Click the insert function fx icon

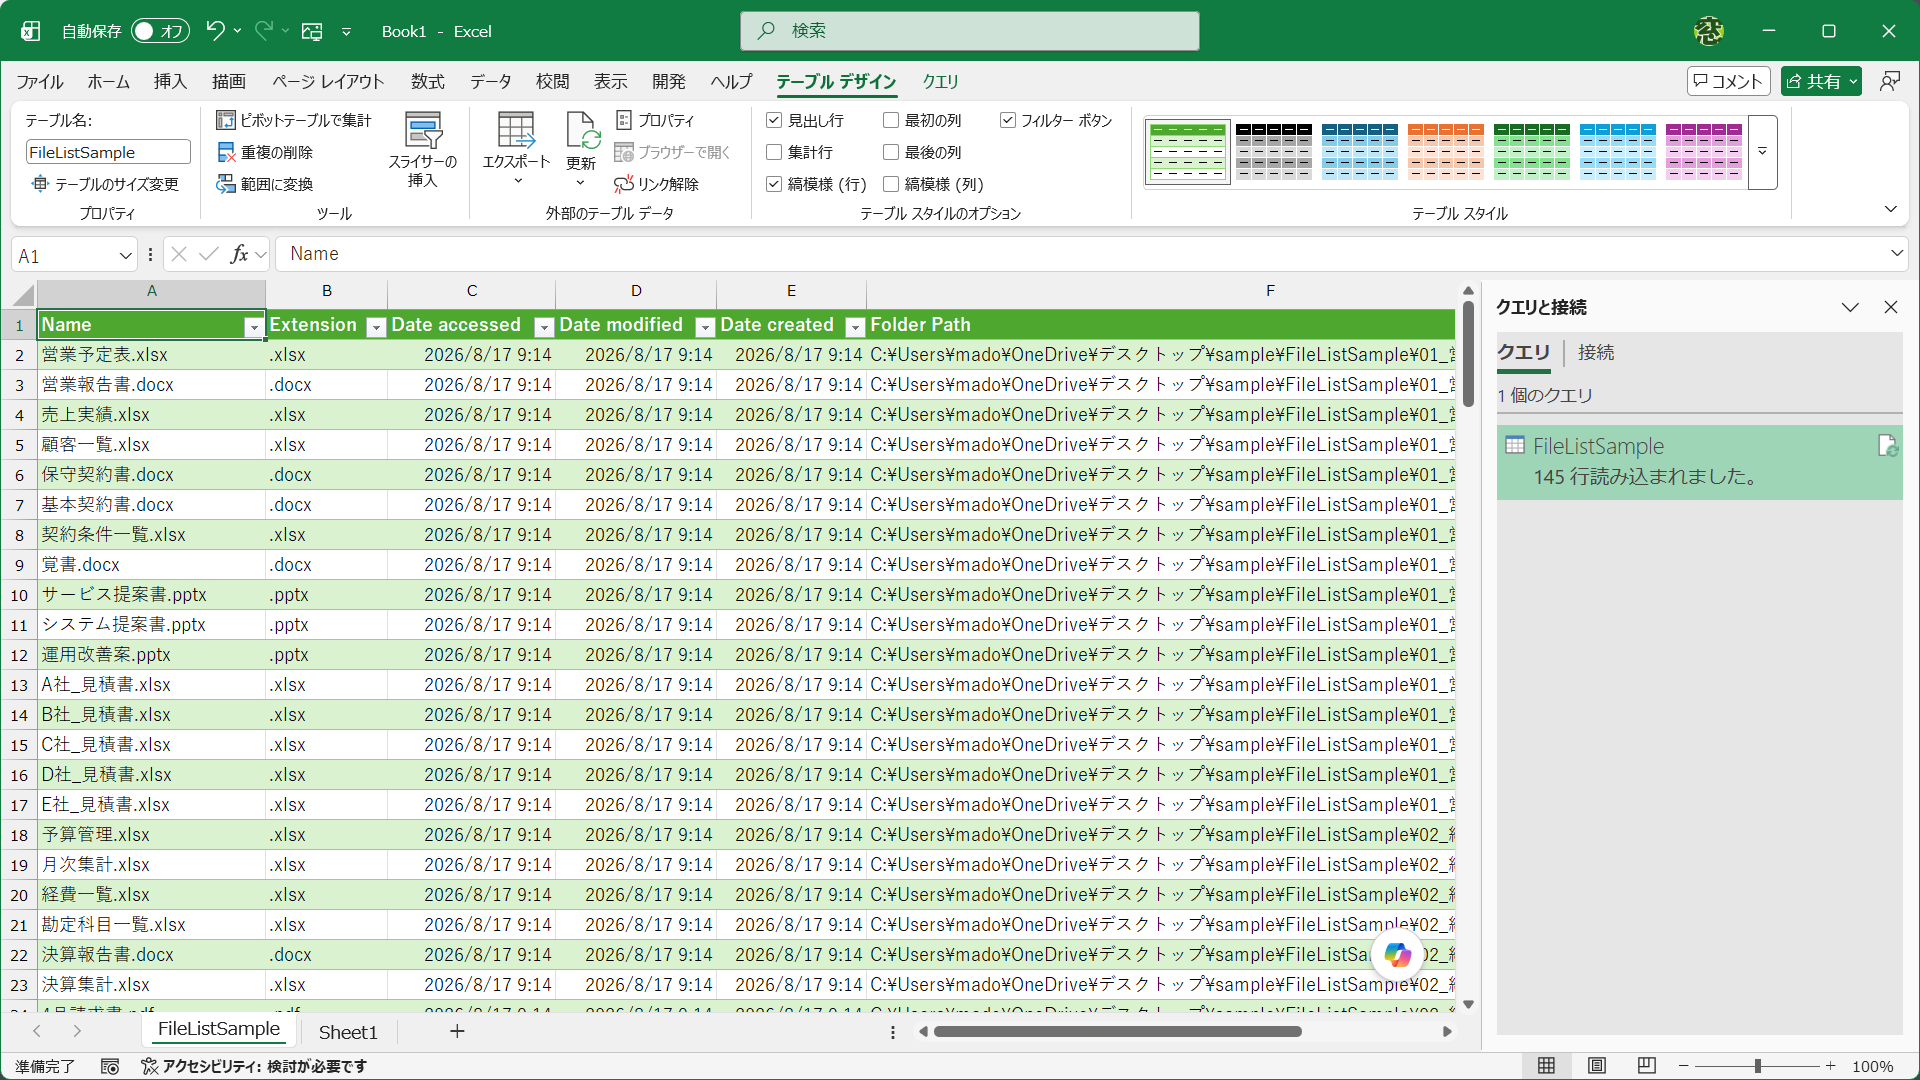coord(239,254)
